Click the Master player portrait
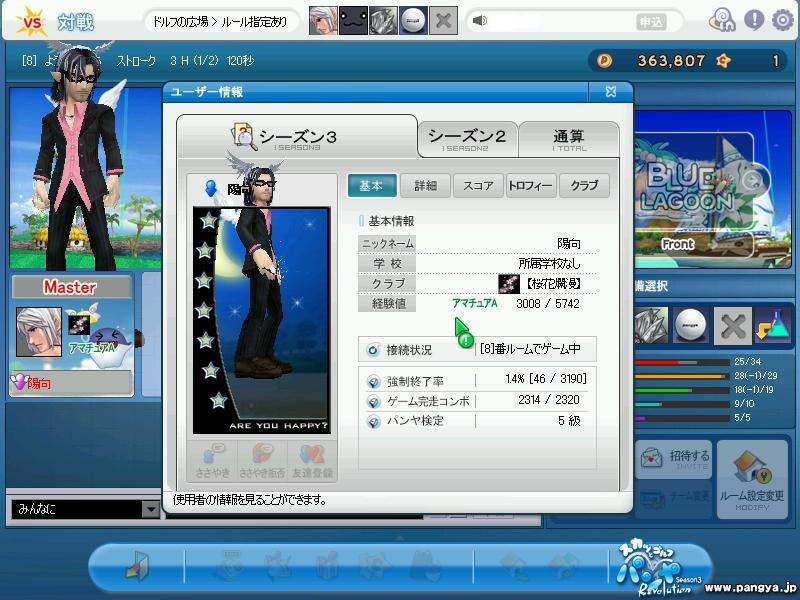The image size is (800, 600). pos(39,332)
